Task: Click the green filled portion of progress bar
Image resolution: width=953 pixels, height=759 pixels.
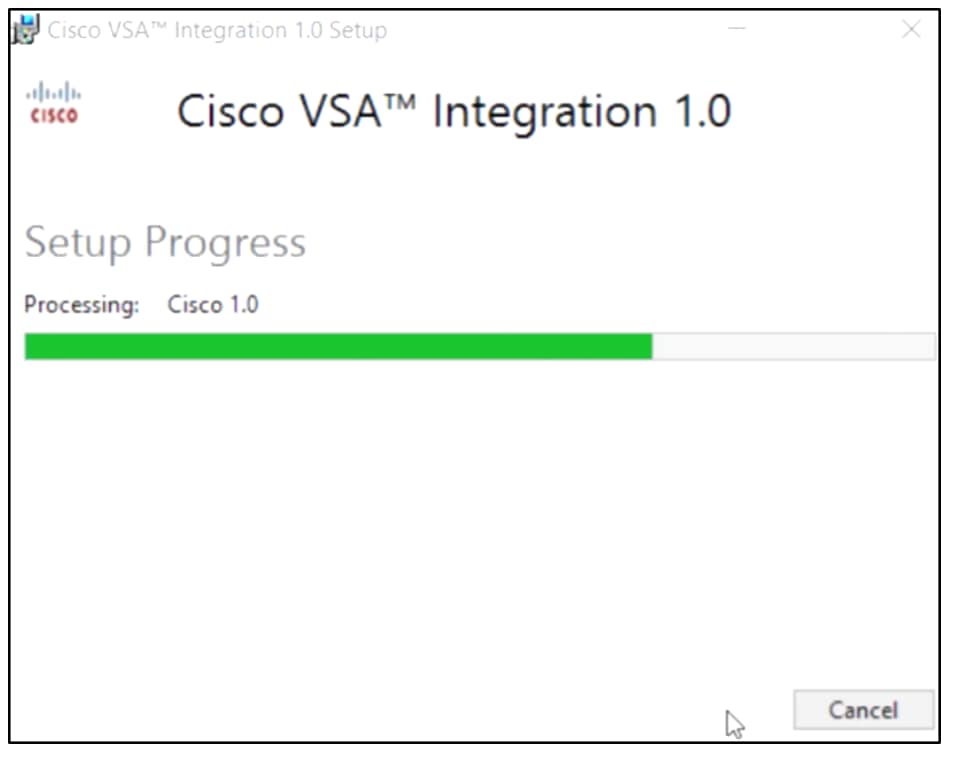Action: coord(339,346)
